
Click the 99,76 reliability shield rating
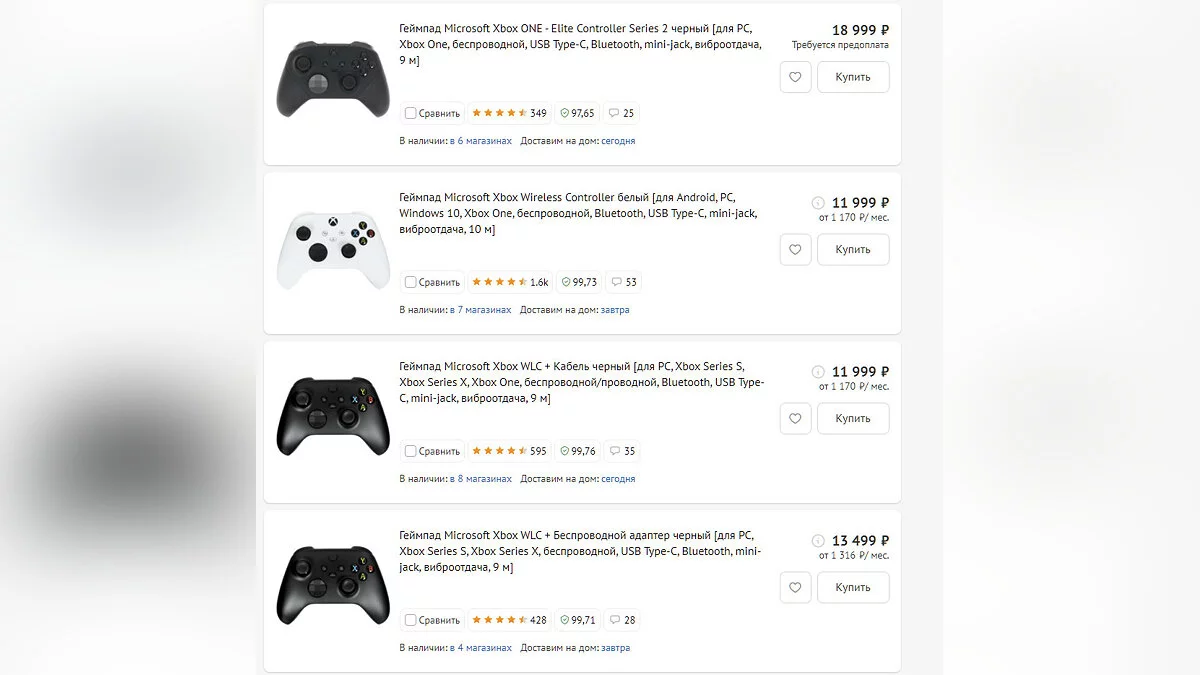point(578,451)
